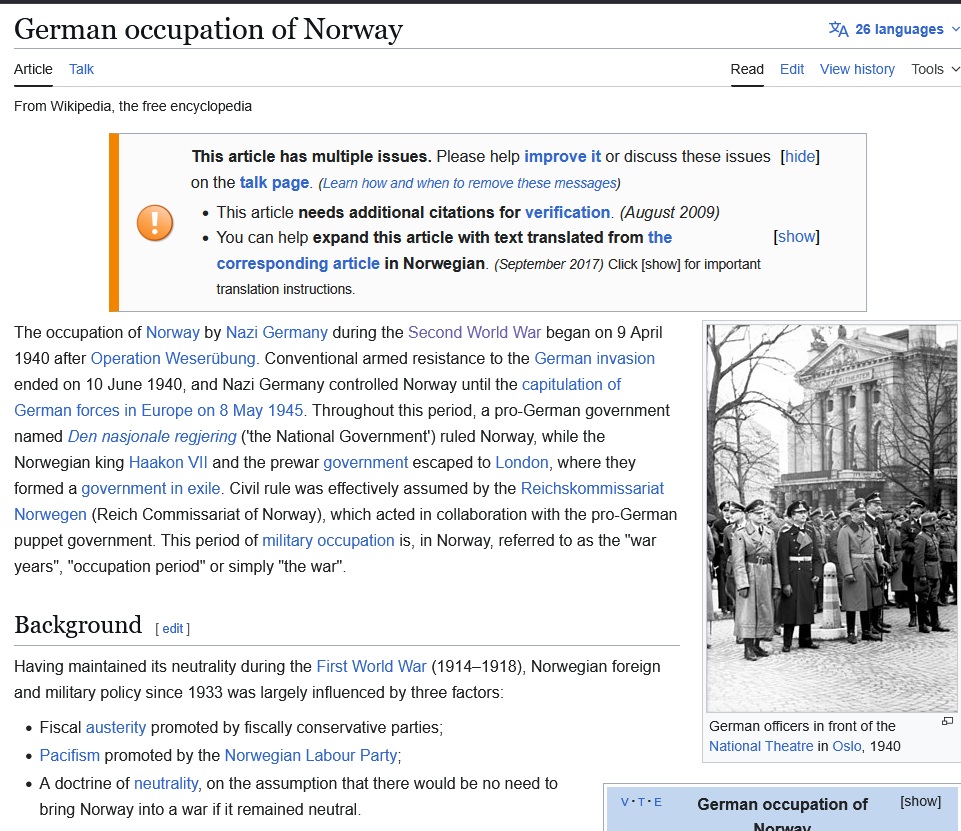961x831 pixels.
Task: Click the T (talk) navbox template link
Action: coord(641,802)
